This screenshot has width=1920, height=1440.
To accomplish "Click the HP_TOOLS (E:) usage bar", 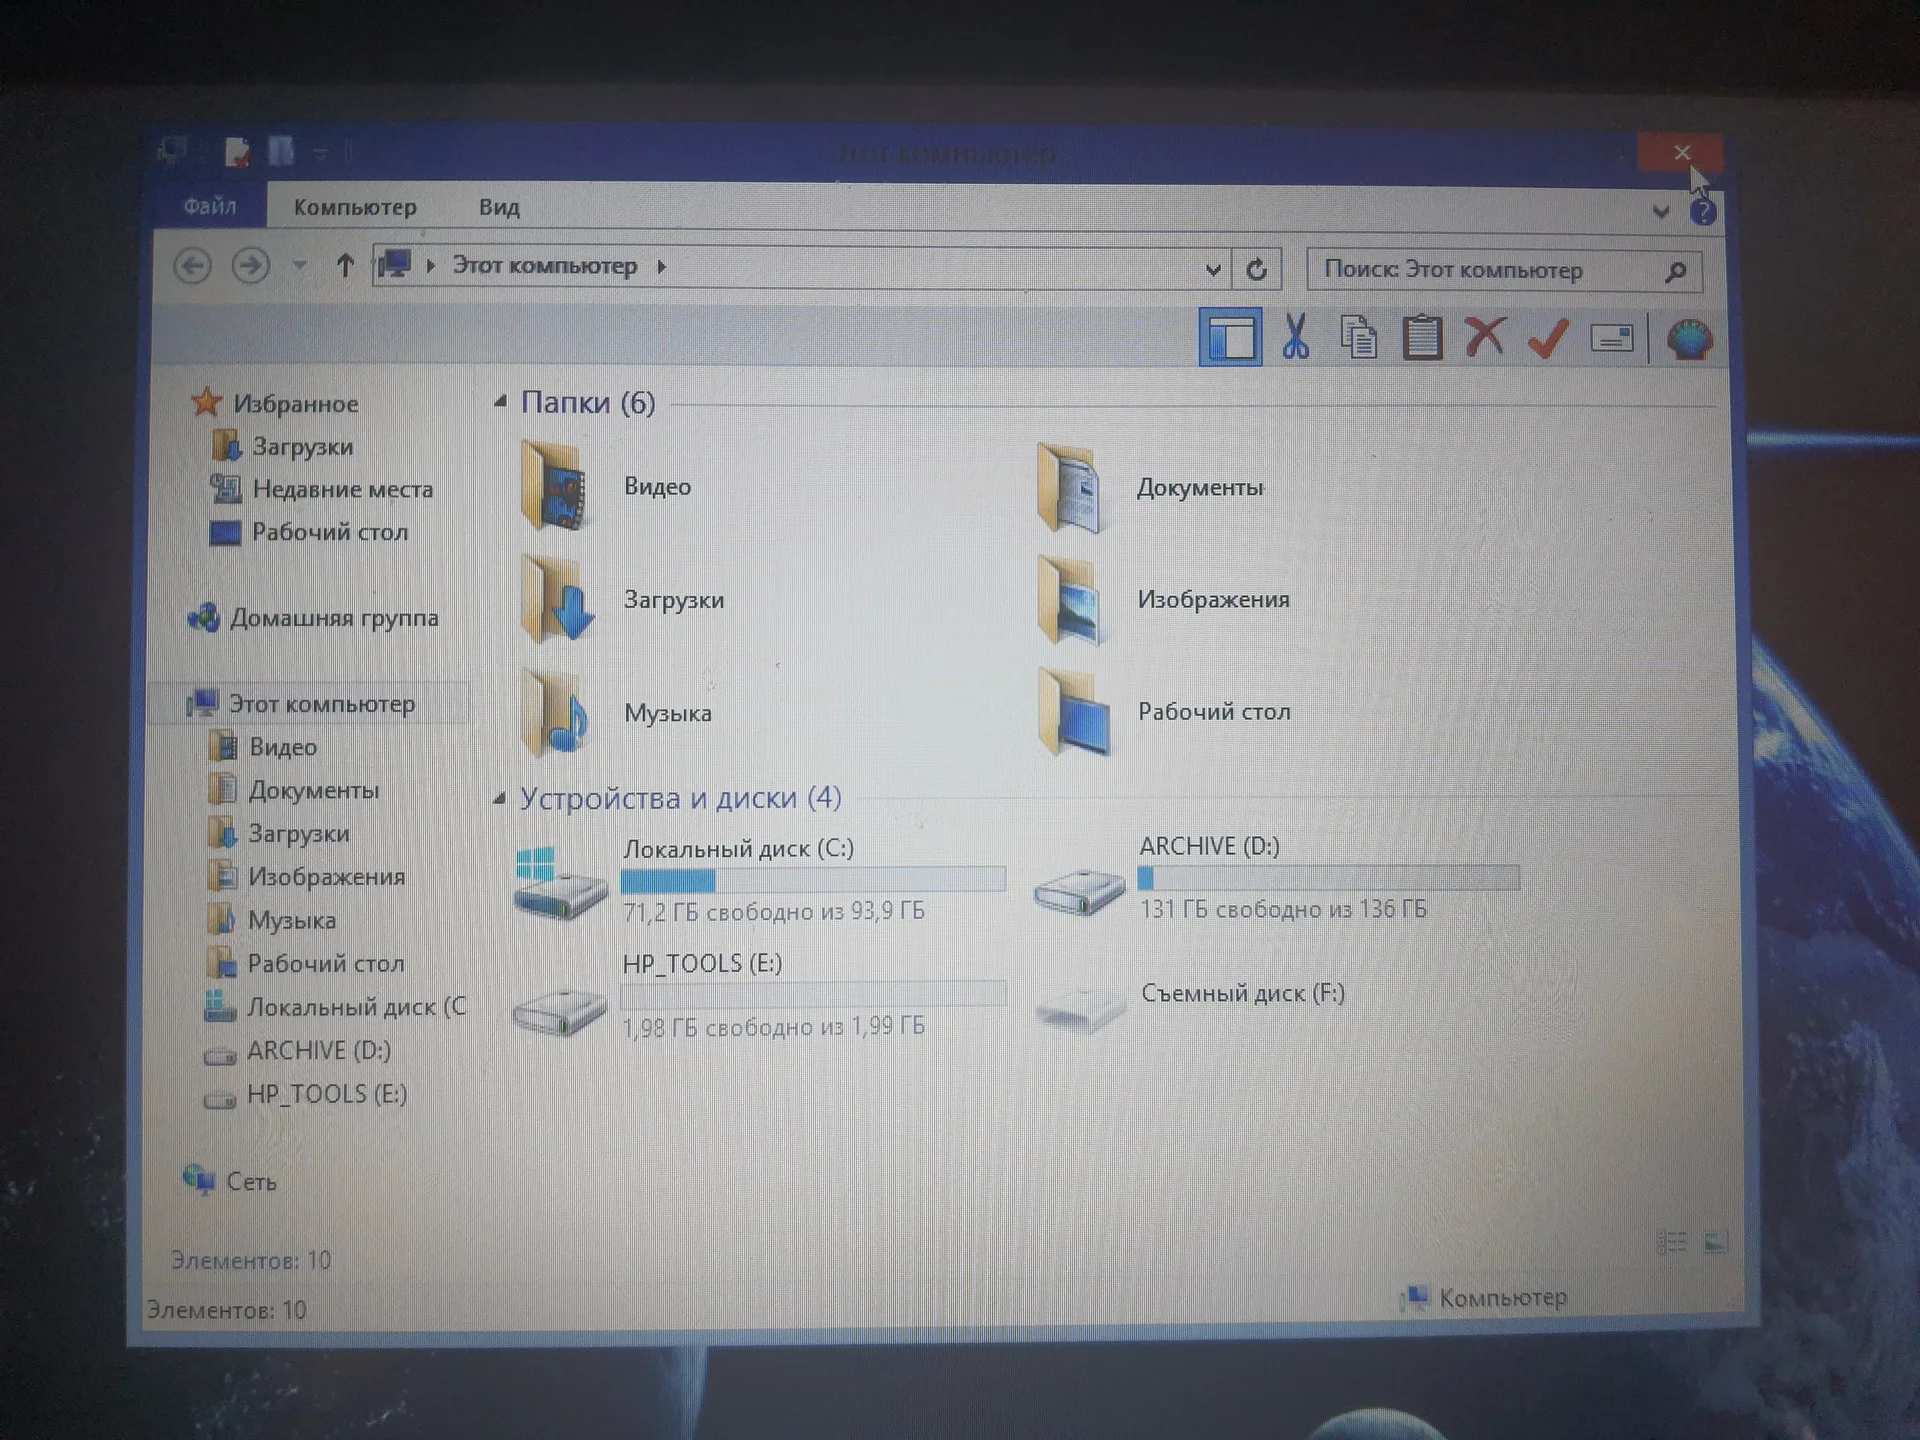I will tap(813, 995).
